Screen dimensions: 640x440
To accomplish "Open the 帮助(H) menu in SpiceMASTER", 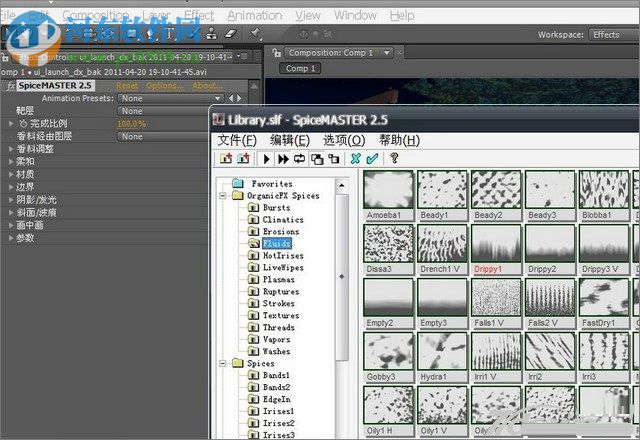I will pos(399,140).
